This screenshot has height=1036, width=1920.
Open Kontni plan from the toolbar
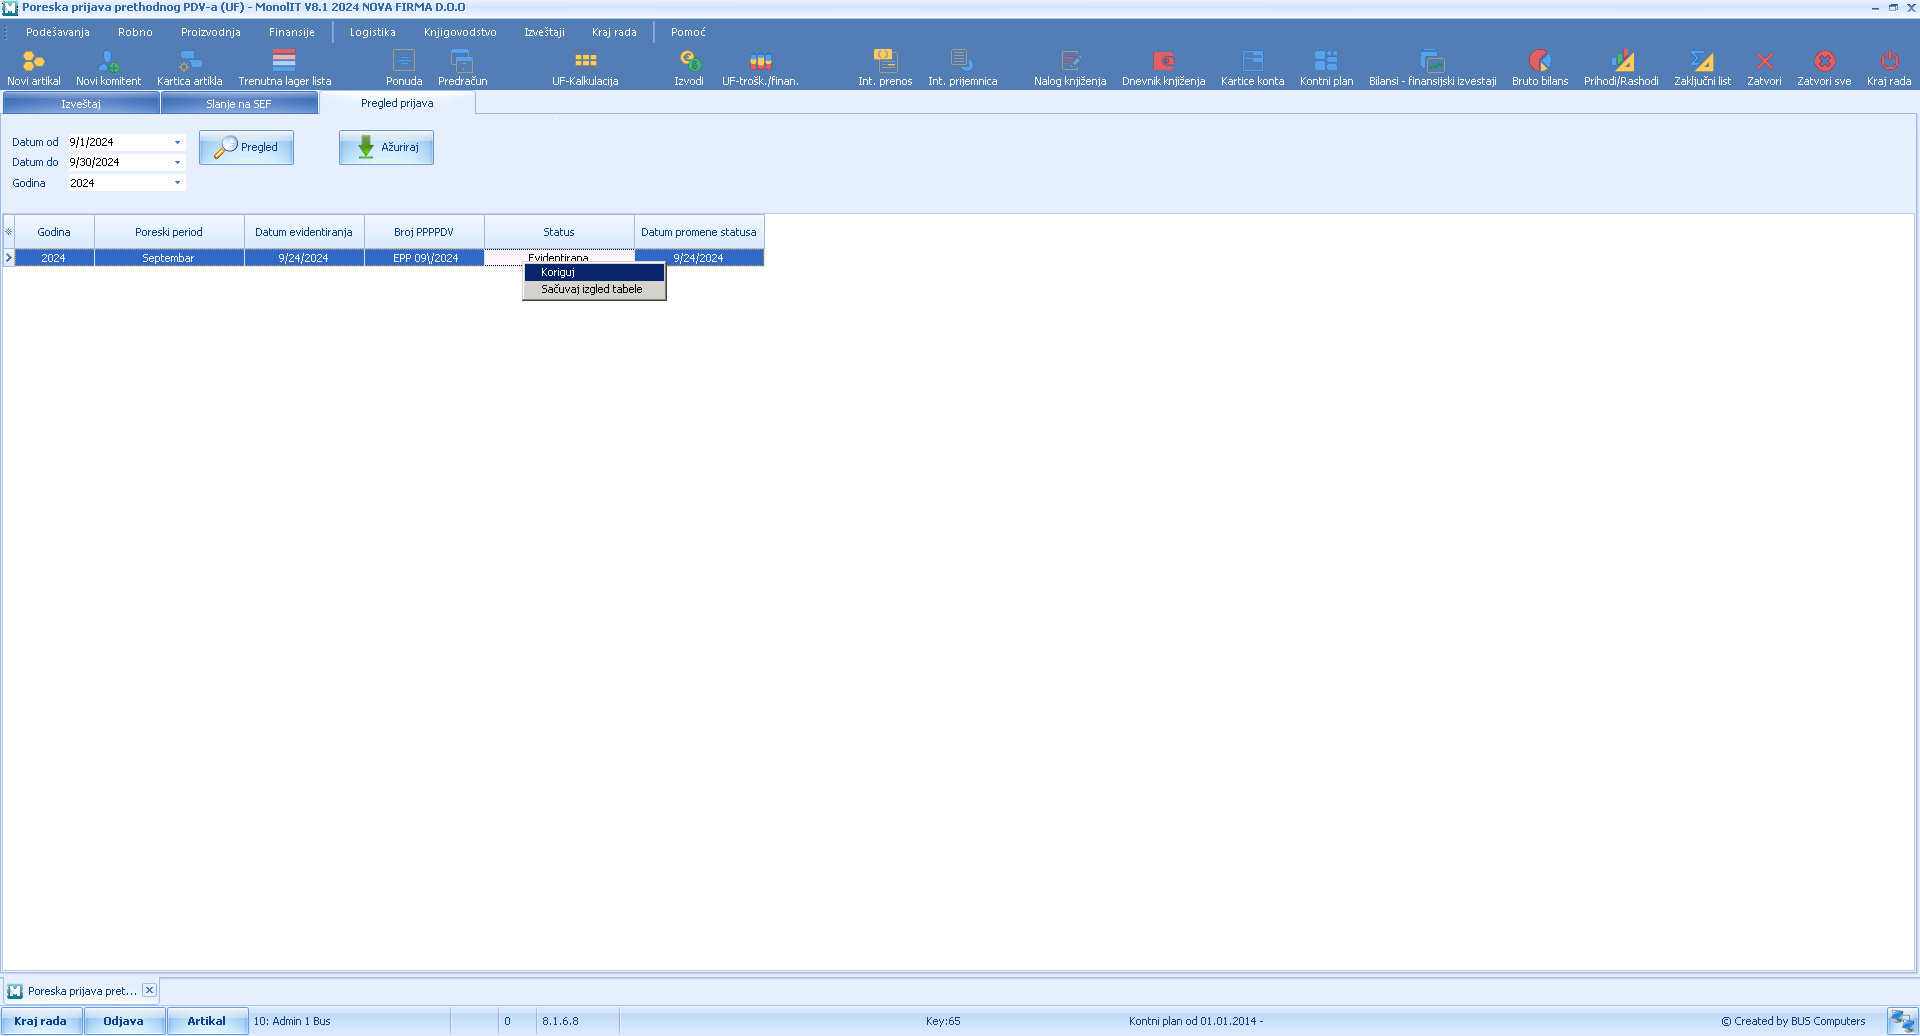click(x=1326, y=68)
